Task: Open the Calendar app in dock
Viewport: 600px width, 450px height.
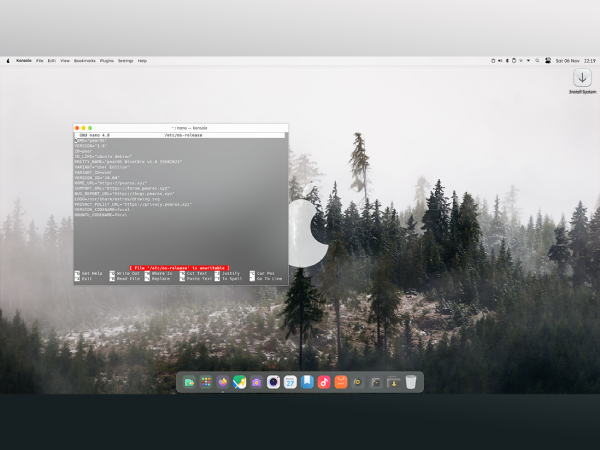Action: [290, 382]
